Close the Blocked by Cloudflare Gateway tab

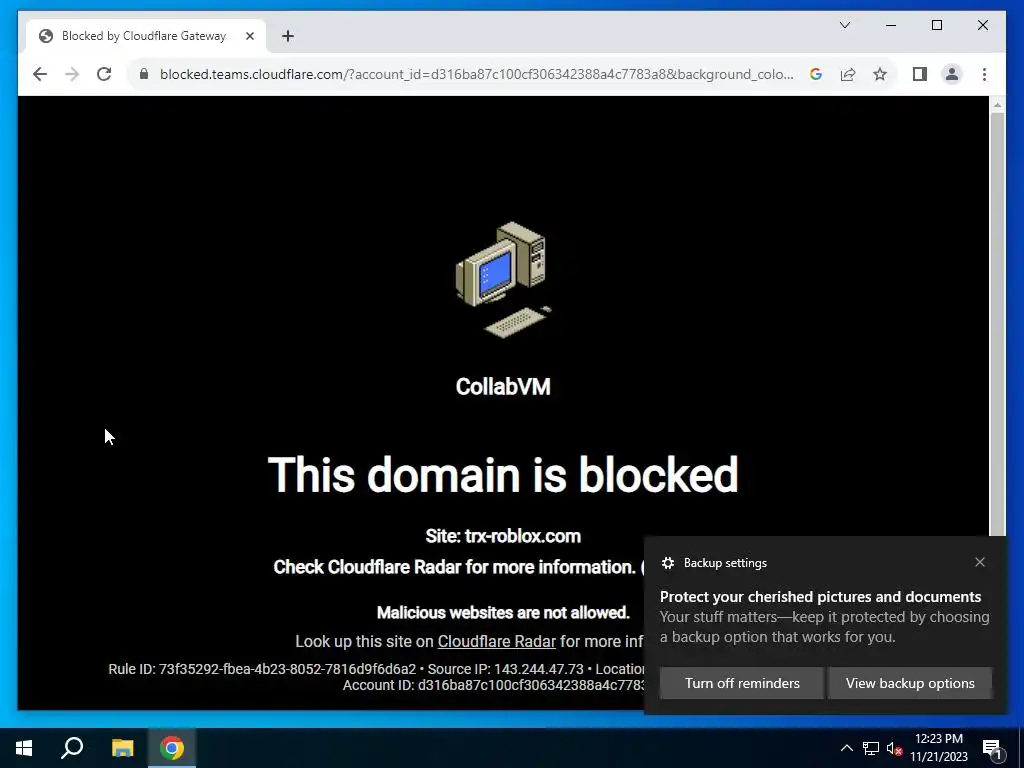click(x=249, y=36)
